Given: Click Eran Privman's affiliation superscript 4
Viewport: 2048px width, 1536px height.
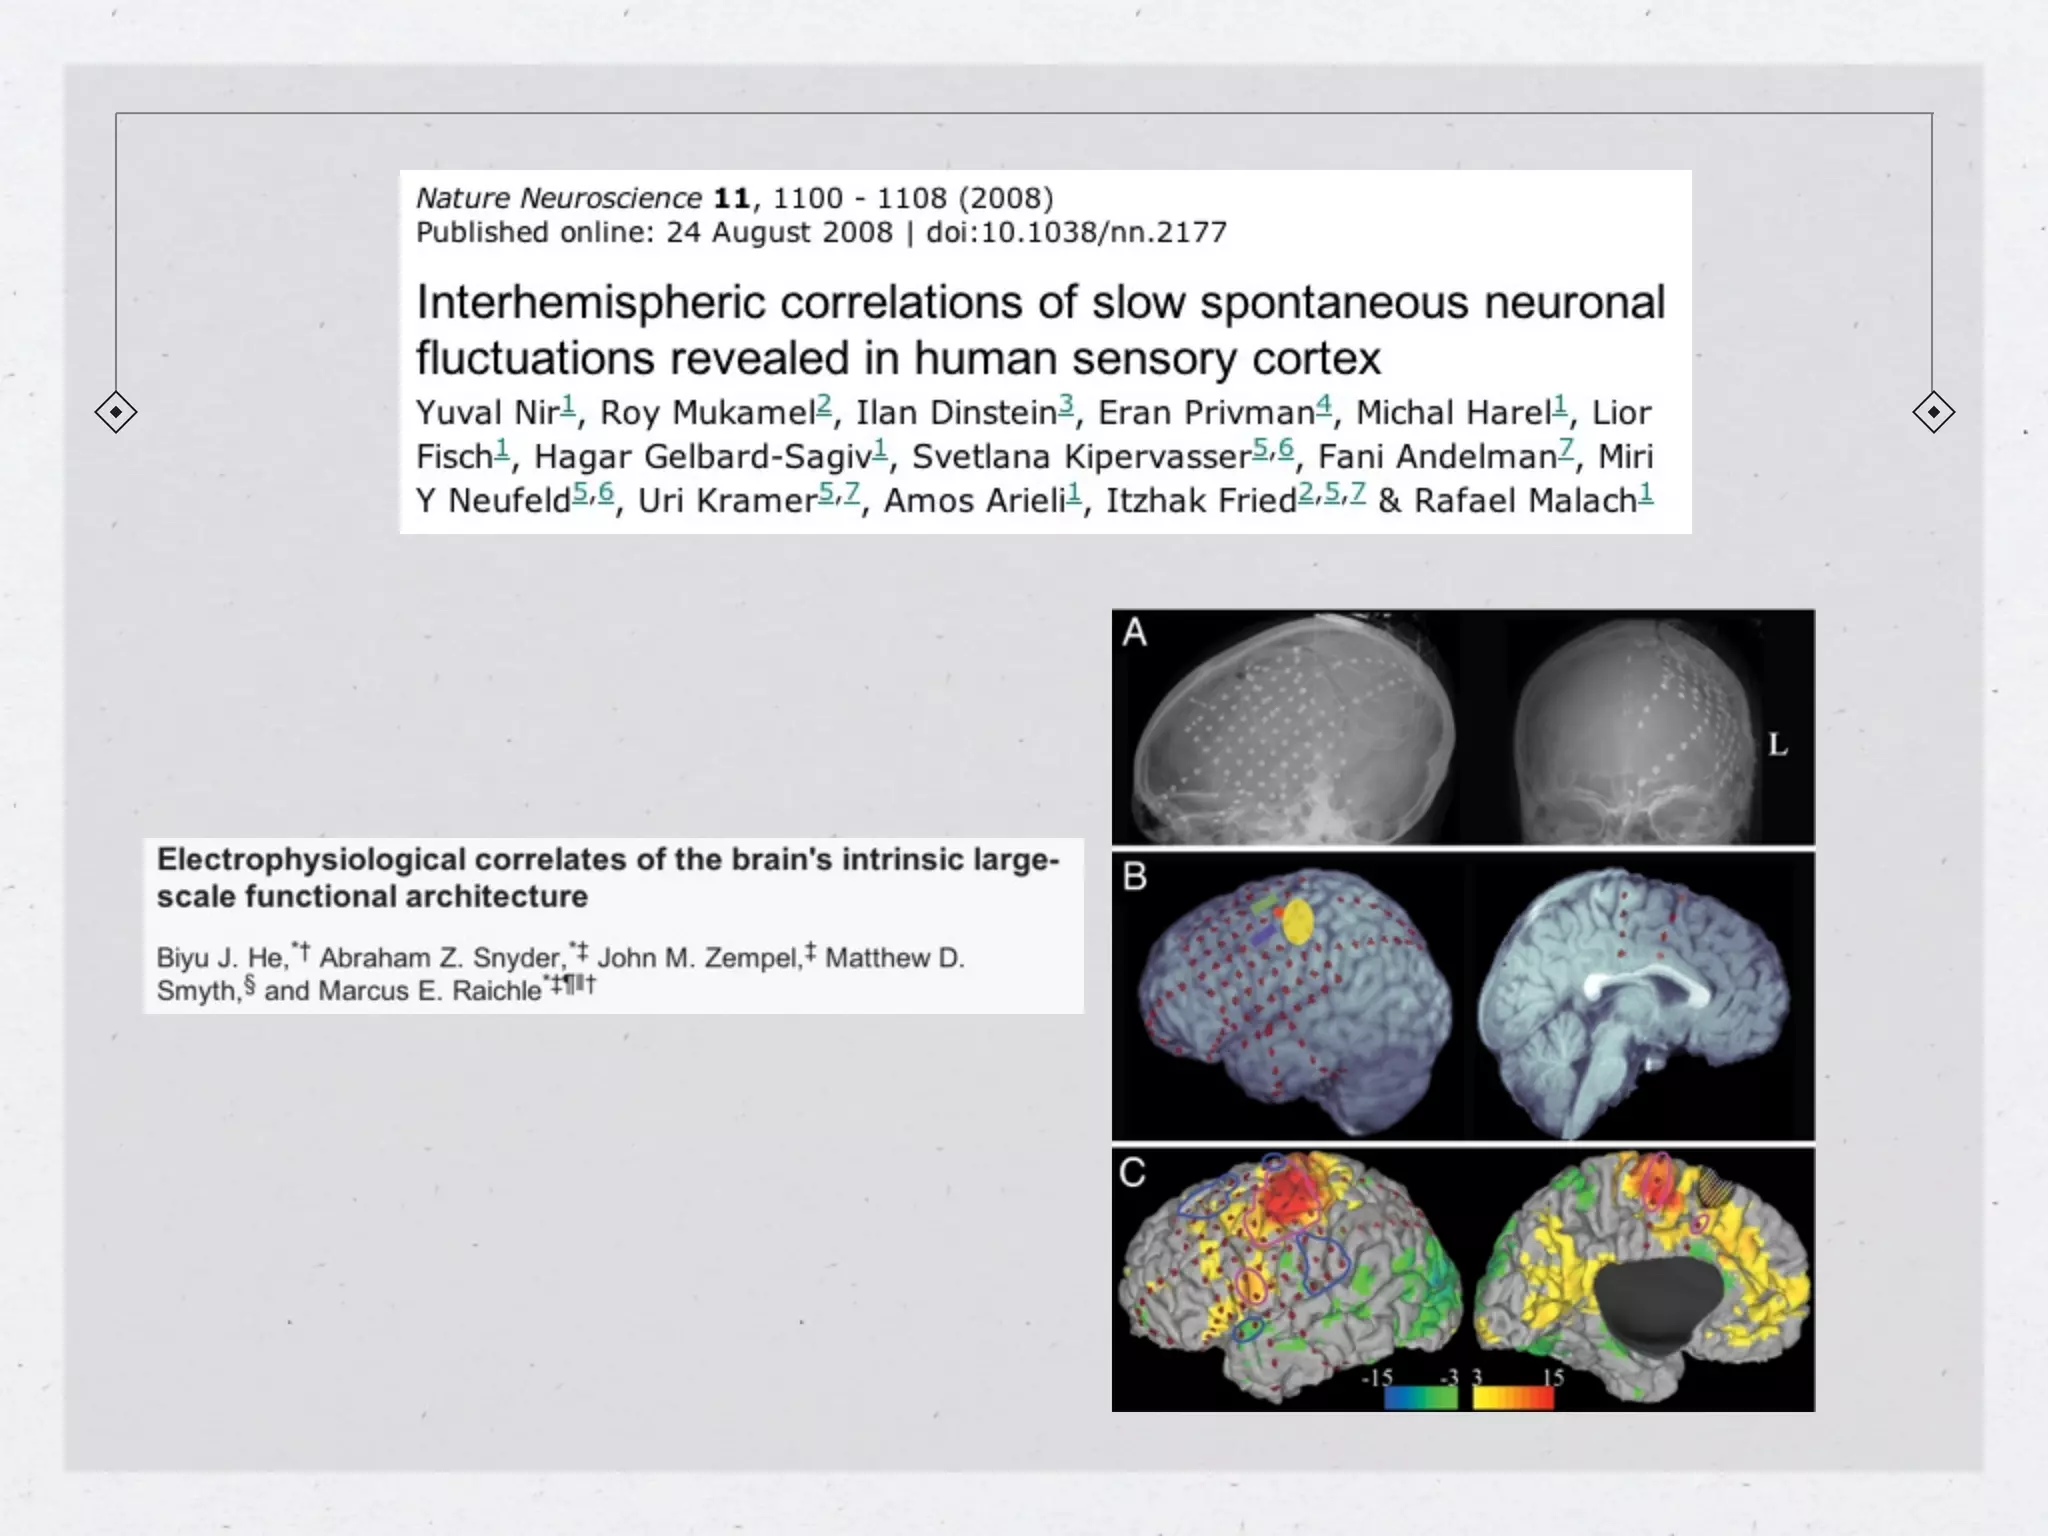Looking at the screenshot, I should 1323,404.
